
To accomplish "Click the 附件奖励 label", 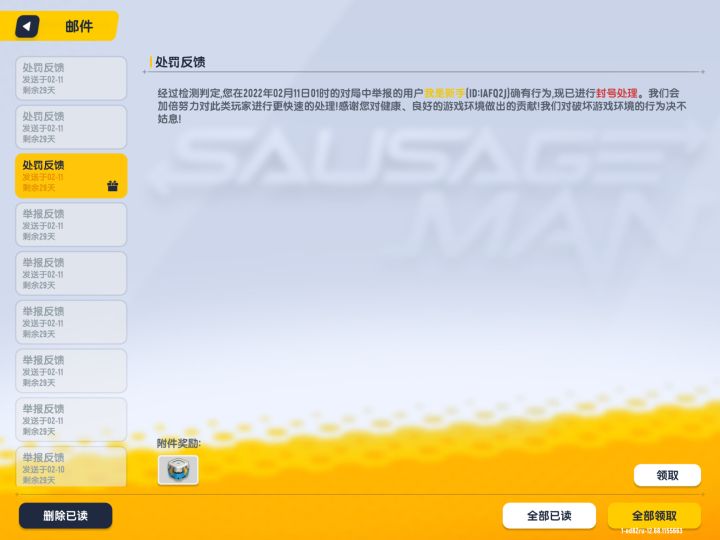I will pyautogui.click(x=179, y=443).
